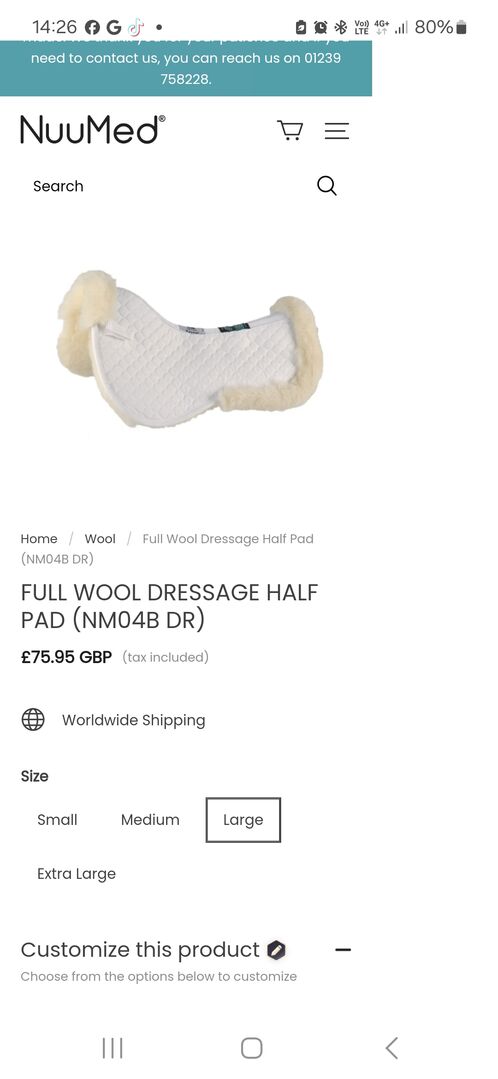Choose the Large size option
Image resolution: width=498 pixels, height=1079 pixels.
coord(243,820)
